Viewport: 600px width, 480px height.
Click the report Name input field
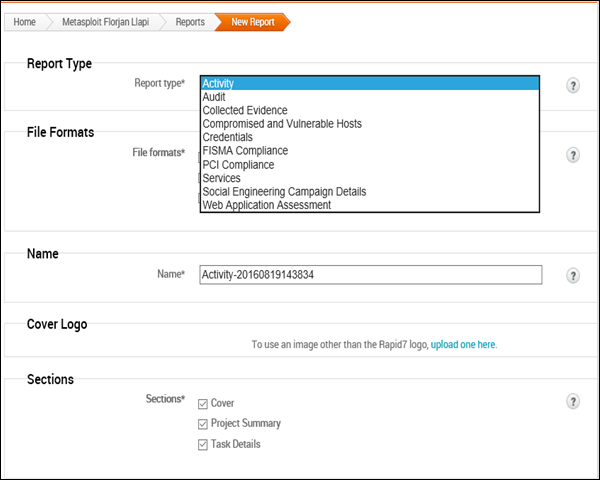pos(370,274)
